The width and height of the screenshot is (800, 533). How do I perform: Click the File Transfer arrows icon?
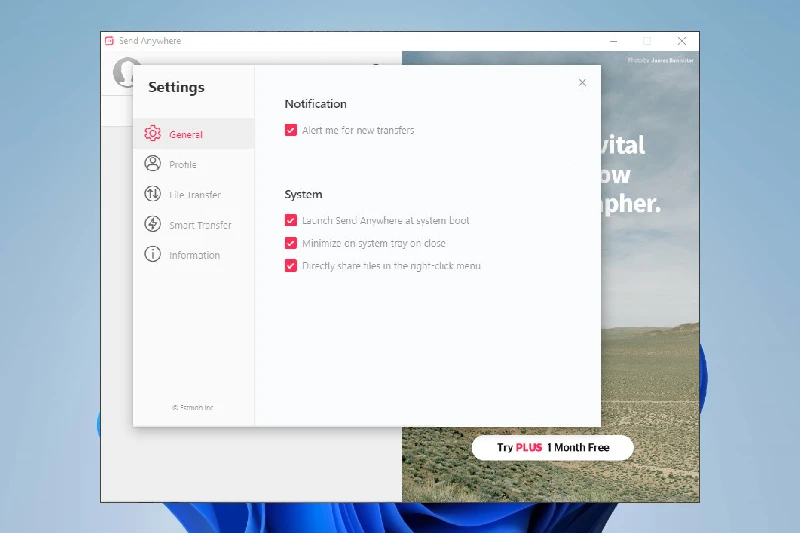pos(152,194)
